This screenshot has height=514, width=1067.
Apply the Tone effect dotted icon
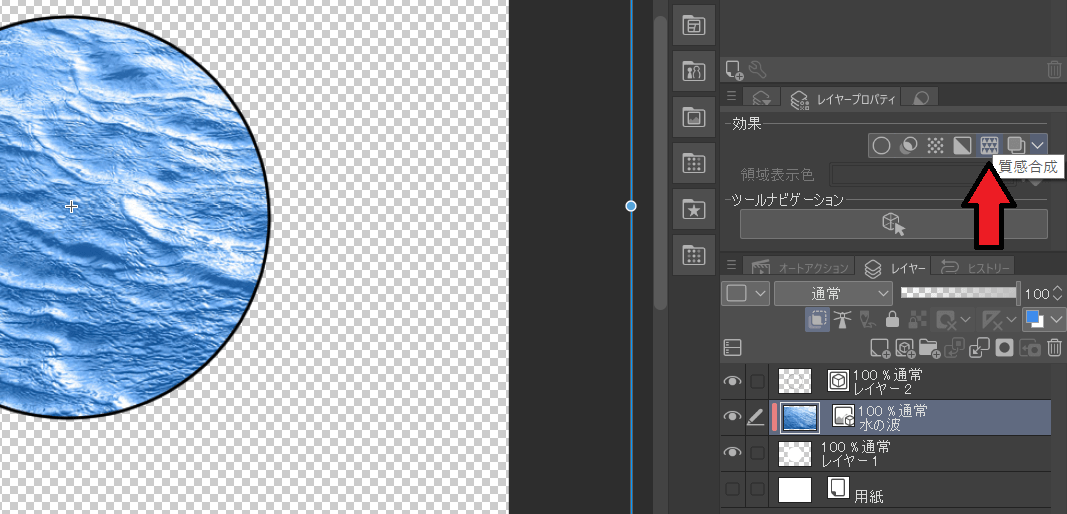tap(935, 145)
